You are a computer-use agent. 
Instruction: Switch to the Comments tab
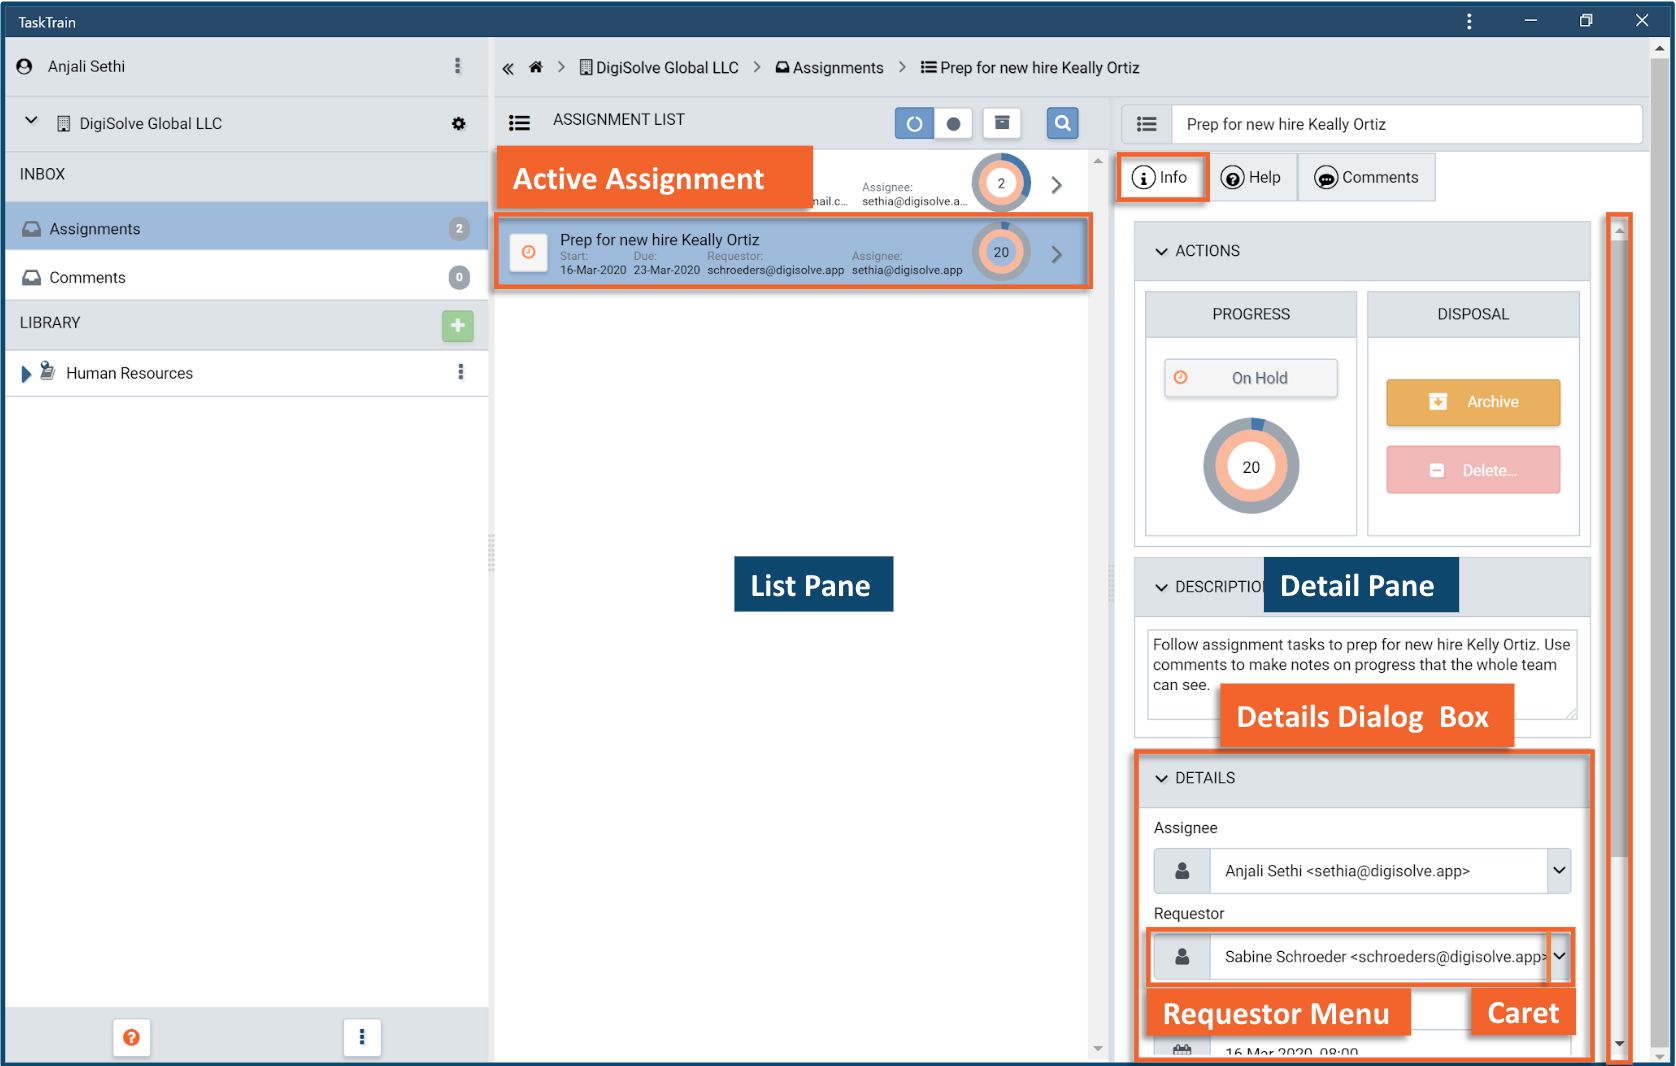1366,177
